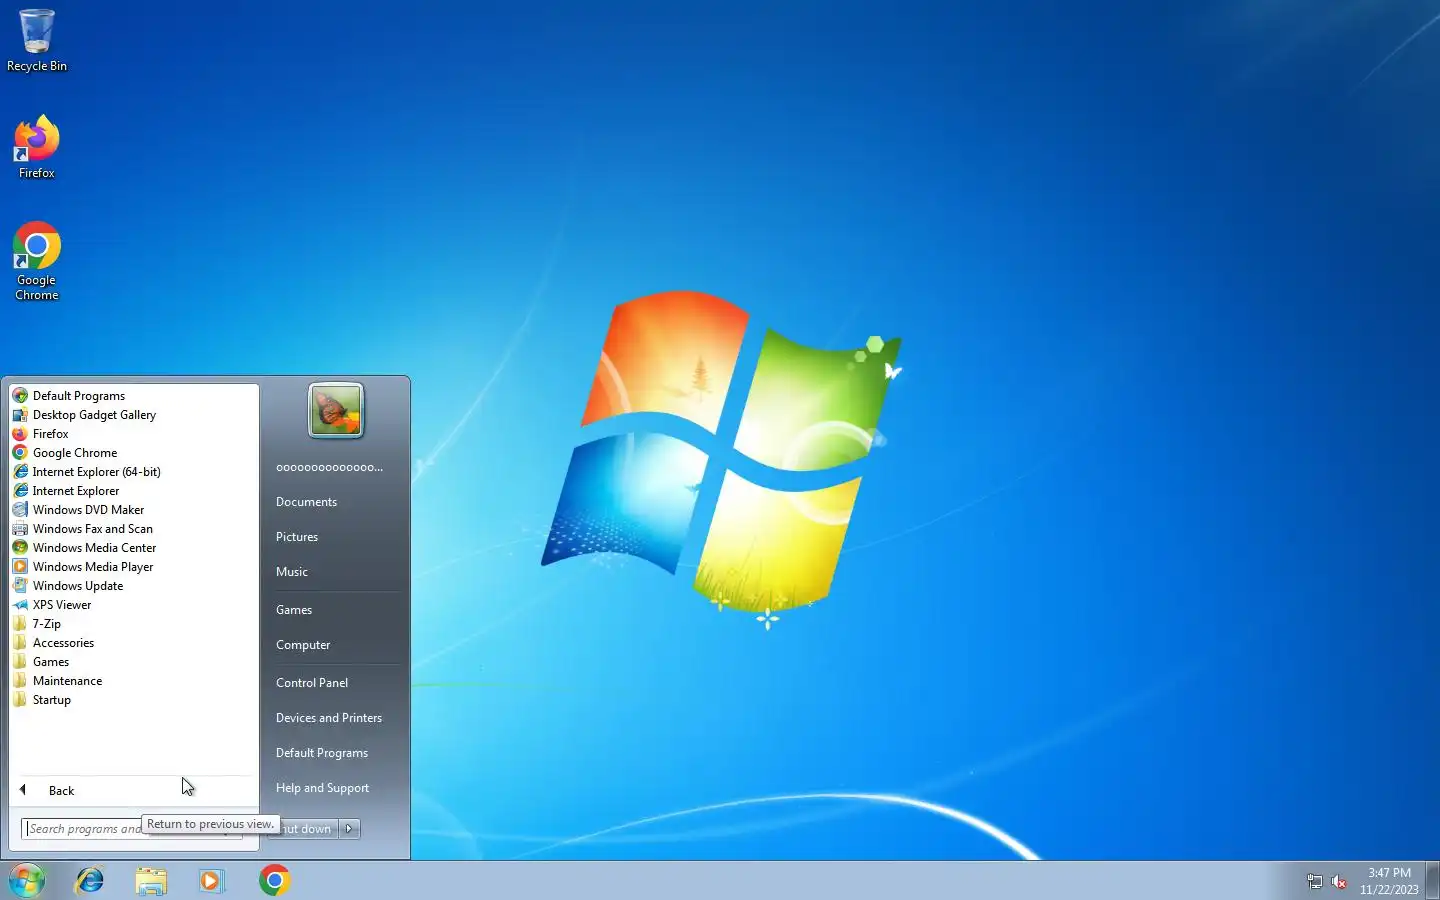Open Internet Explorer 32-bit entry in list
The height and width of the screenshot is (900, 1440).
[134, 491]
